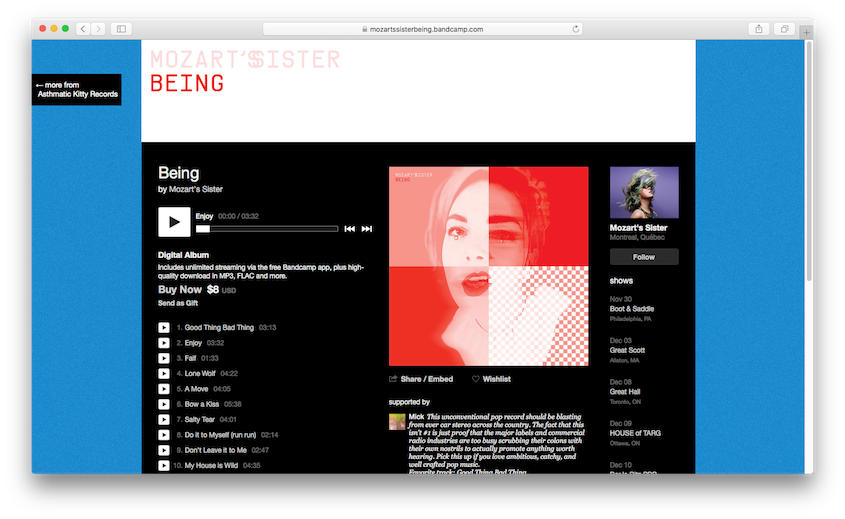
Task: Click the audio progress bar
Action: 267,229
